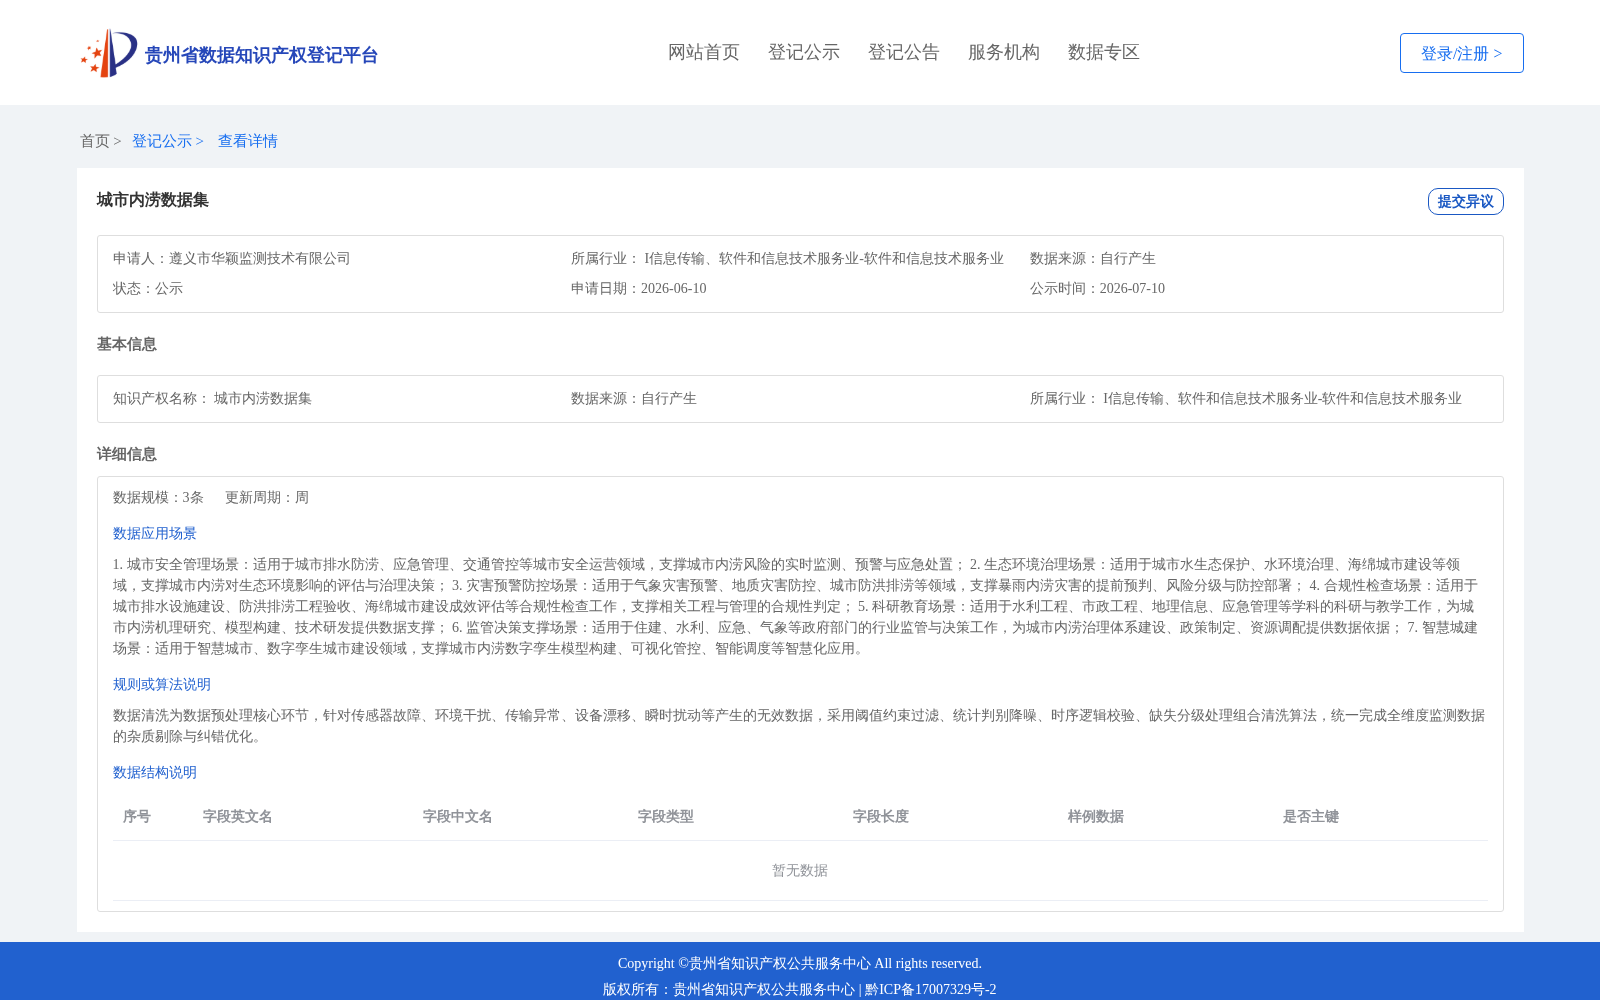Screen dimensions: 1600x1000
Task: Click the 暂无数据 empty table placeholder
Action: tap(800, 870)
